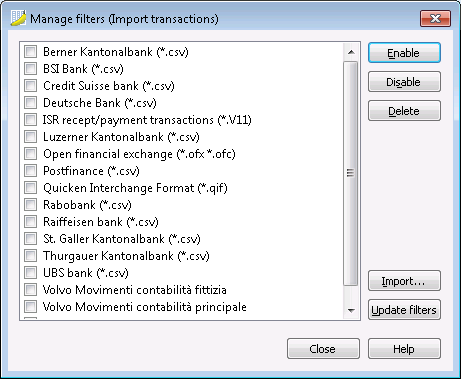Select Quicken Interchange Format list item
461x379 pixels.
click(135, 188)
